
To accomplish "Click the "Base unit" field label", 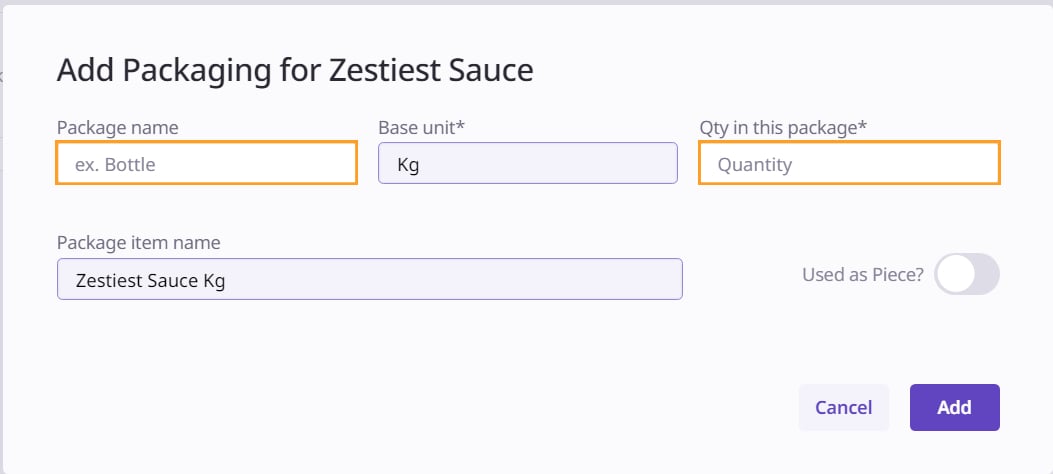I will point(418,127).
